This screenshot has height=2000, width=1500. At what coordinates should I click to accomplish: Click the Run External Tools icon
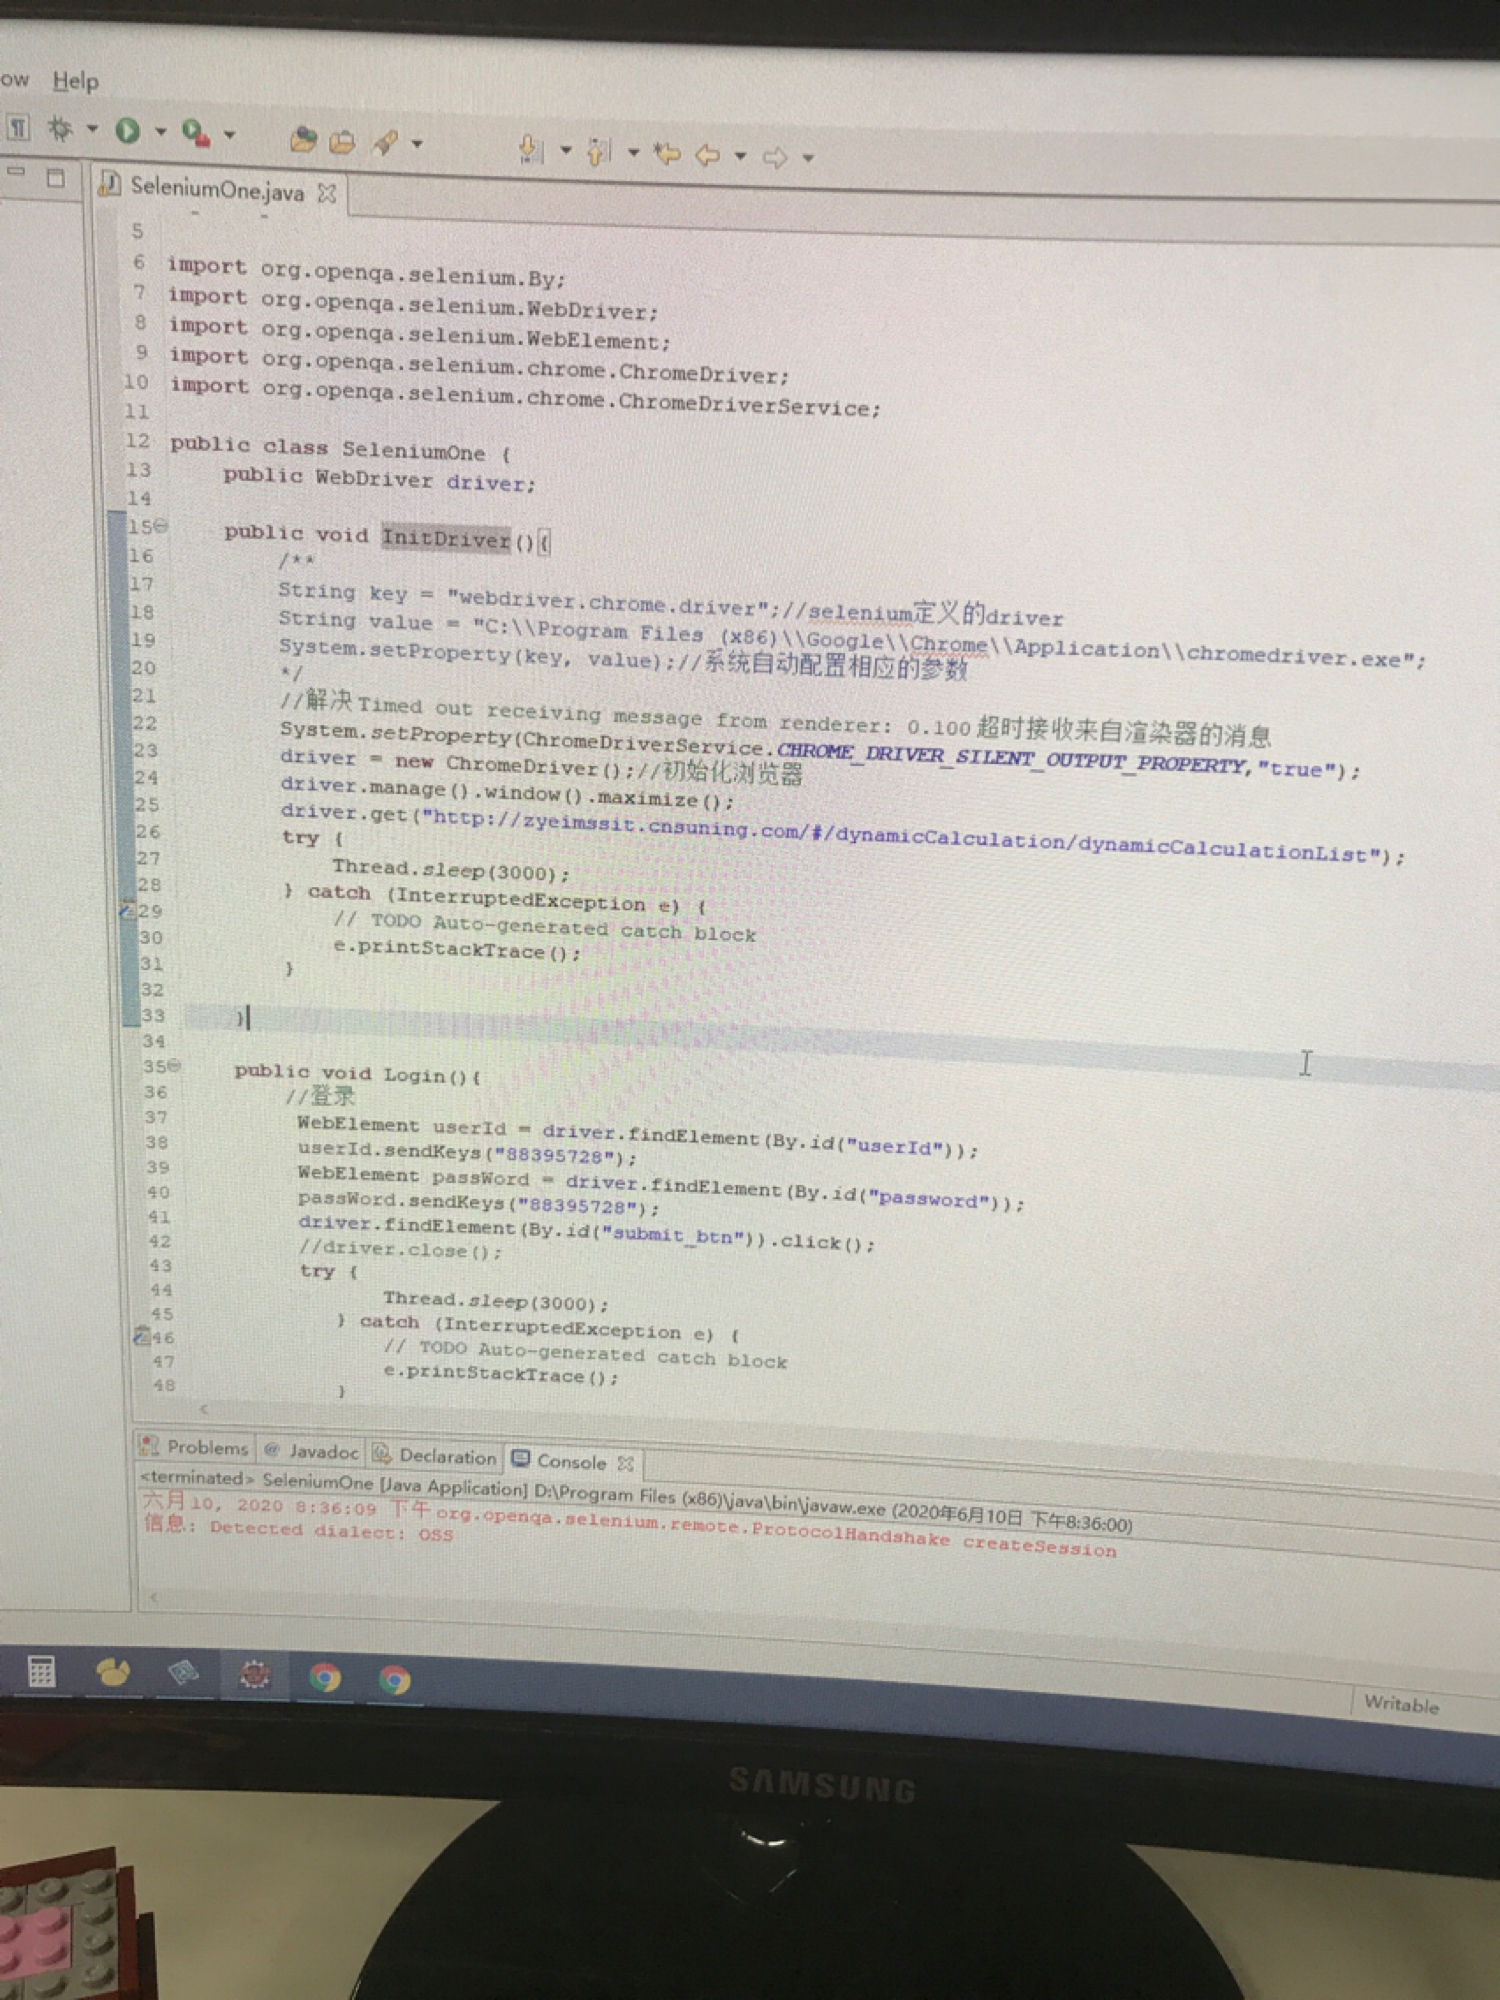[x=195, y=133]
